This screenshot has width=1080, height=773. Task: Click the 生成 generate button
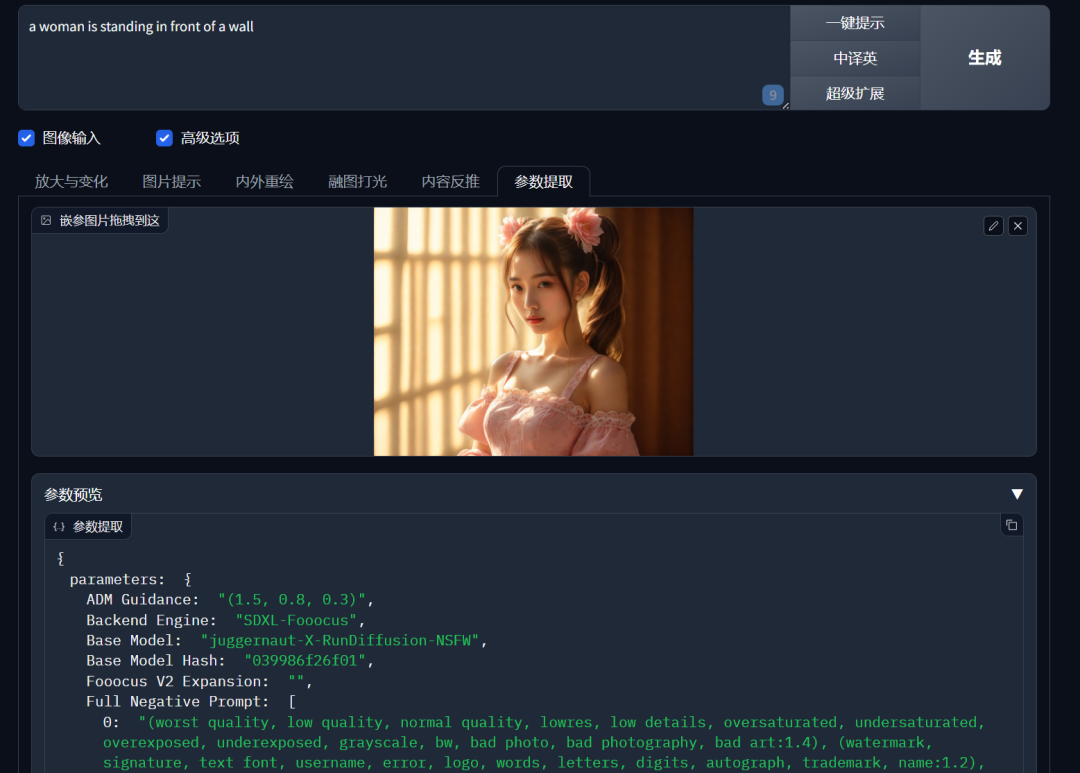coord(985,58)
